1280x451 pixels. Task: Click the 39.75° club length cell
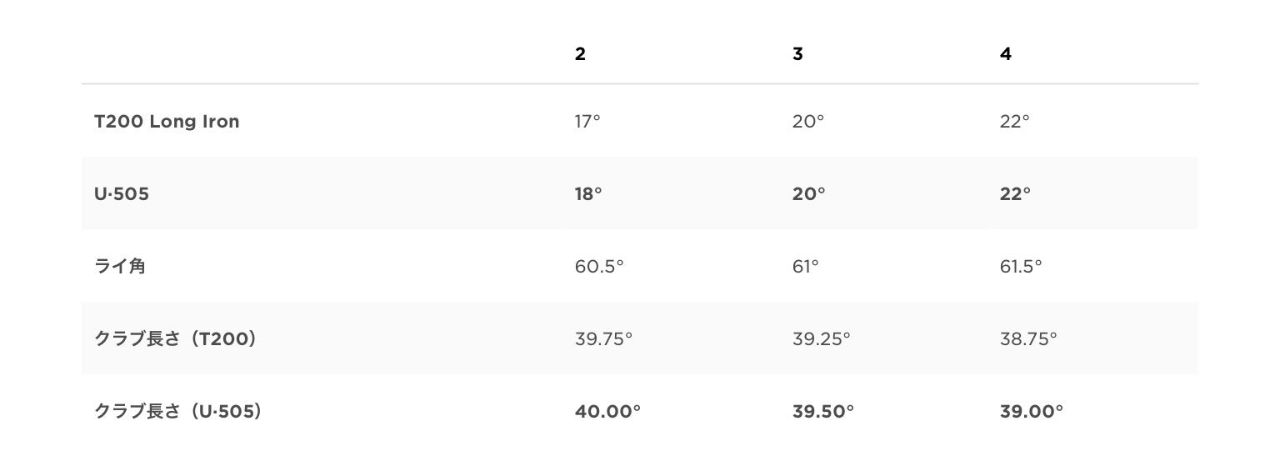click(x=604, y=339)
